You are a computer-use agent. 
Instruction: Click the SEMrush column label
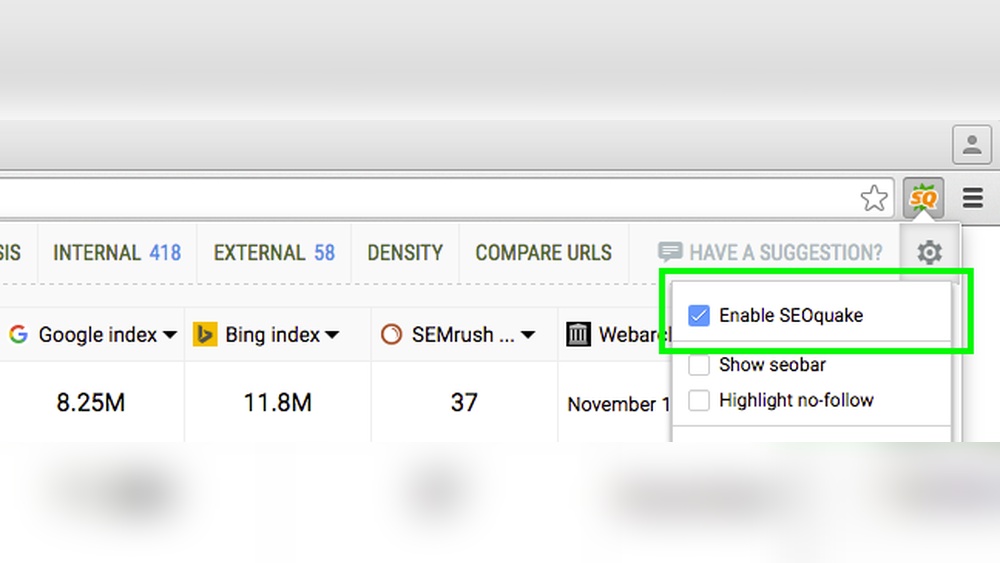pos(462,335)
